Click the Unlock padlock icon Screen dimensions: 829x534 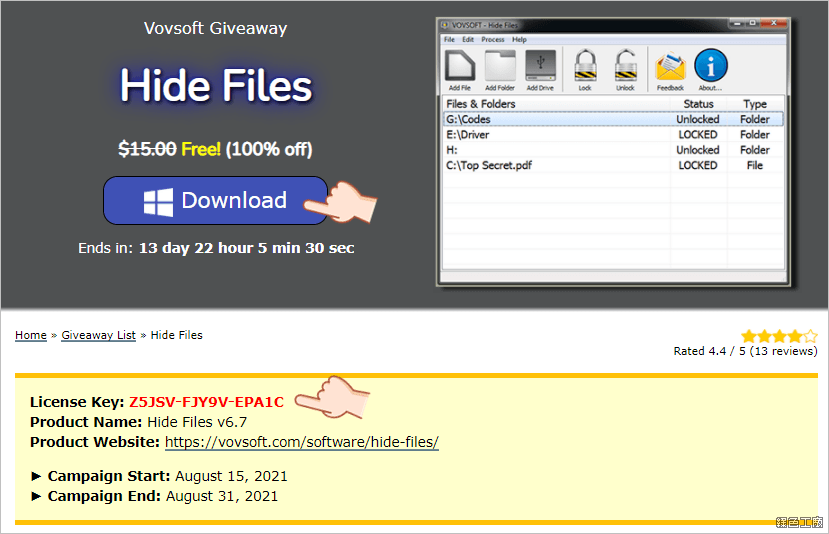pyautogui.click(x=625, y=70)
